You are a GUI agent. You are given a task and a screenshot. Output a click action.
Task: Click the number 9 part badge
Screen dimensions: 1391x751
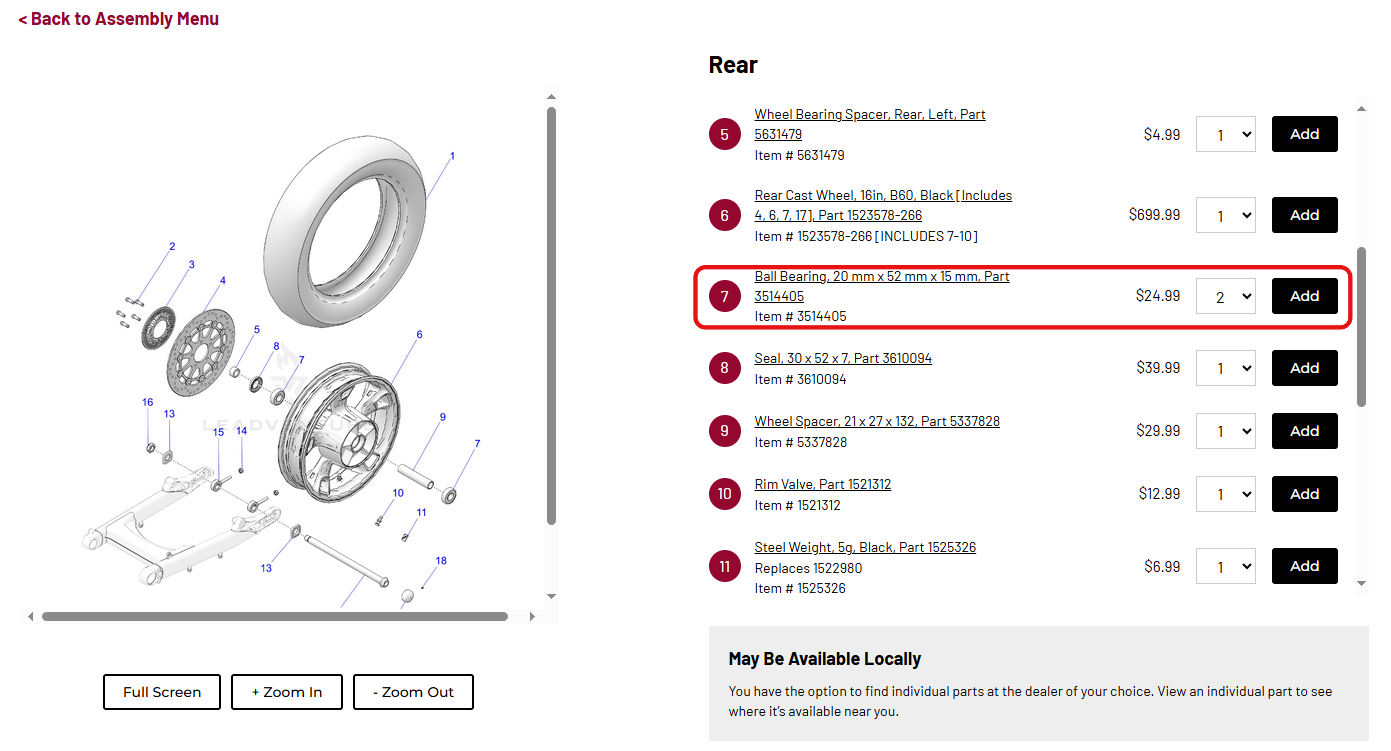point(725,431)
